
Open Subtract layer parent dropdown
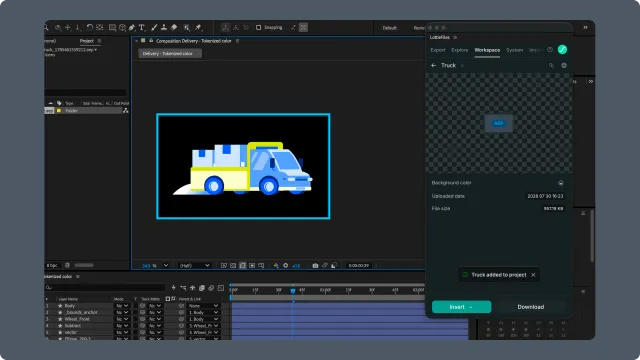[x=203, y=326]
